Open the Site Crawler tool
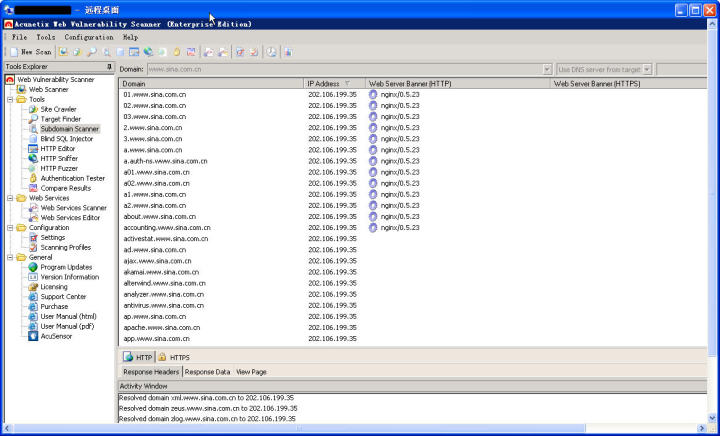Screen dimensions: 720x436 [x=58, y=109]
